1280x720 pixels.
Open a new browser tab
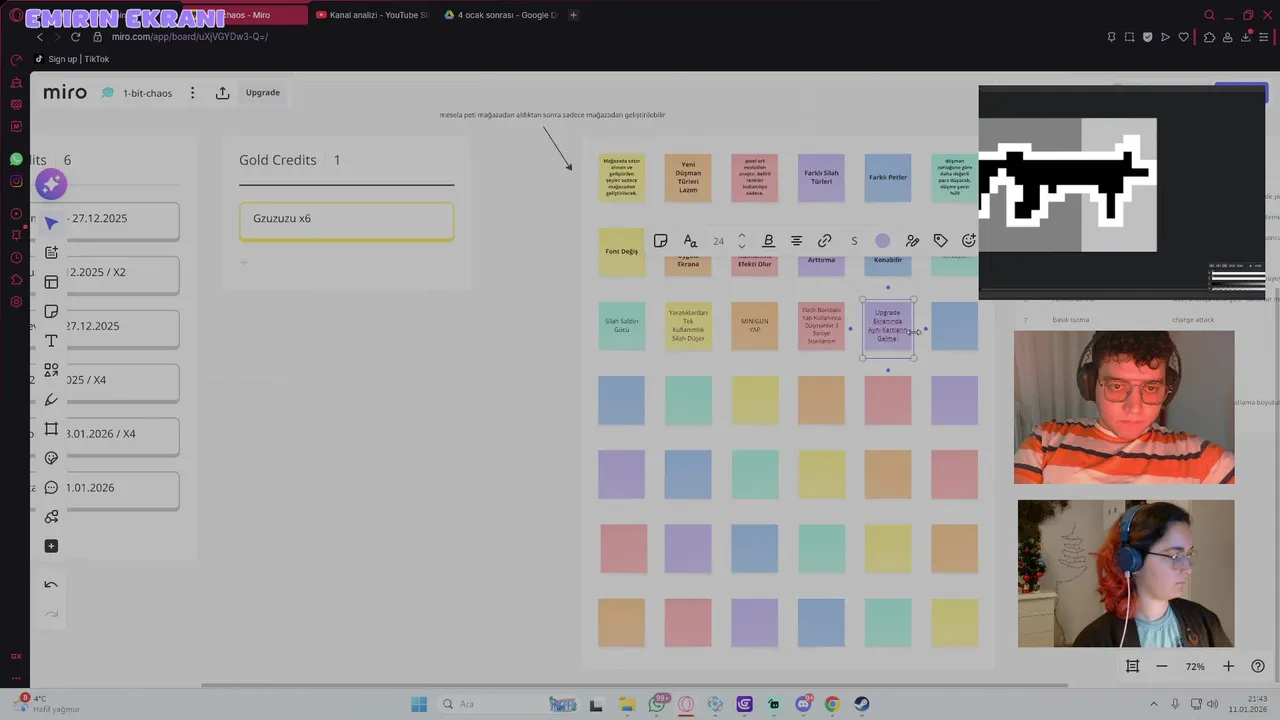point(573,15)
